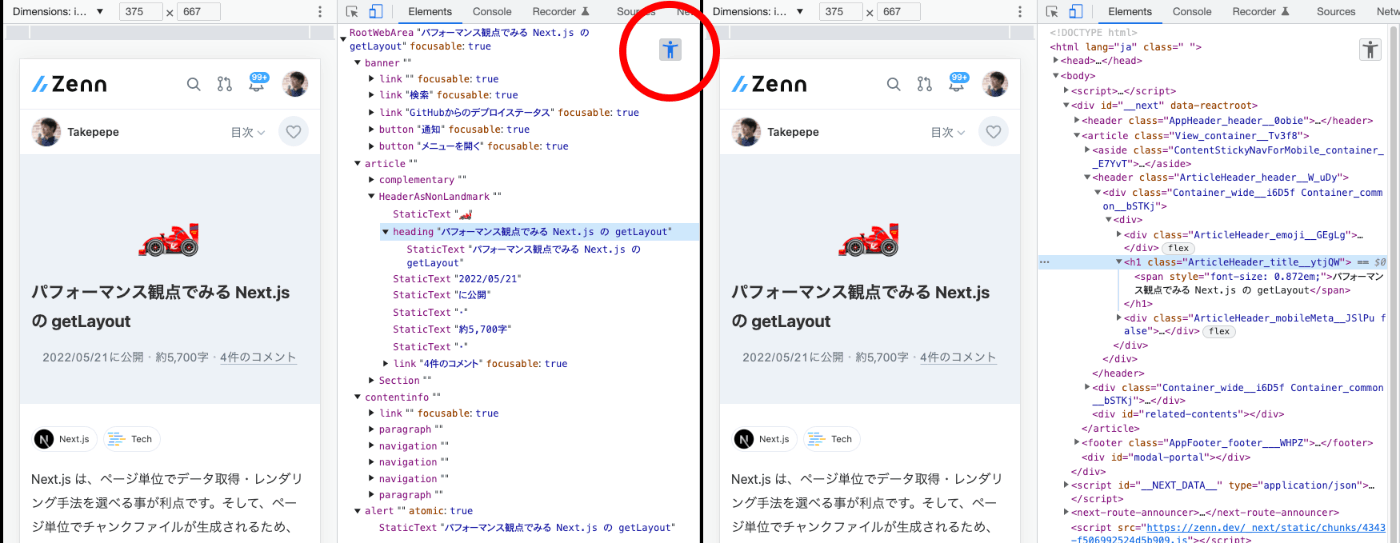This screenshot has width=1400, height=543.
Task: Select the StaticText "約5,700字" row
Action: pyautogui.click(x=453, y=329)
